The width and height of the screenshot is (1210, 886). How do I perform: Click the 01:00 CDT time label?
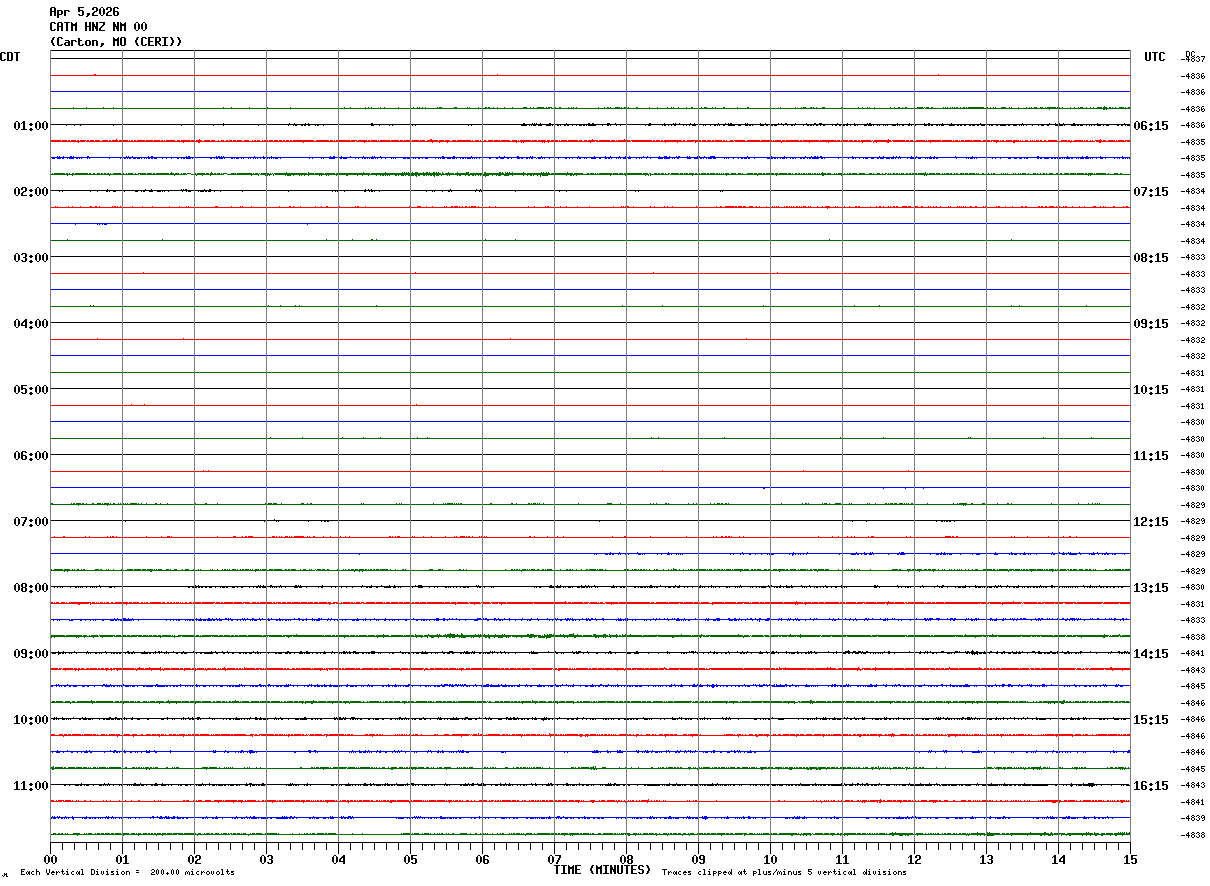30,126
